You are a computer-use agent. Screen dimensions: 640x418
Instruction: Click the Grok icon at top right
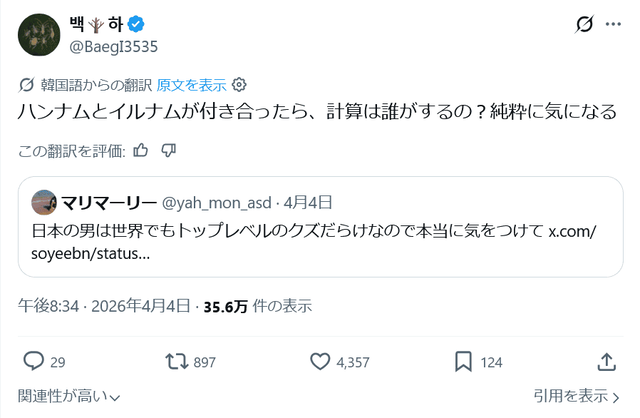point(588,26)
